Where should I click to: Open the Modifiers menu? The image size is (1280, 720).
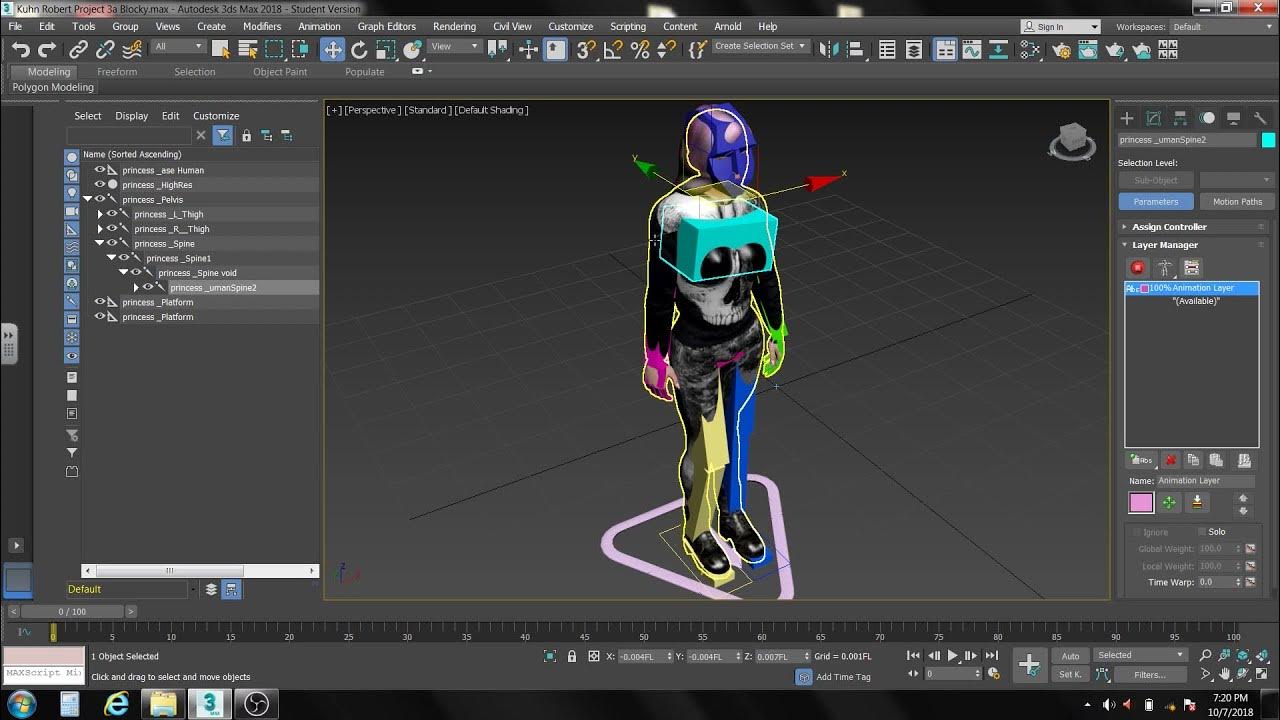coord(262,26)
